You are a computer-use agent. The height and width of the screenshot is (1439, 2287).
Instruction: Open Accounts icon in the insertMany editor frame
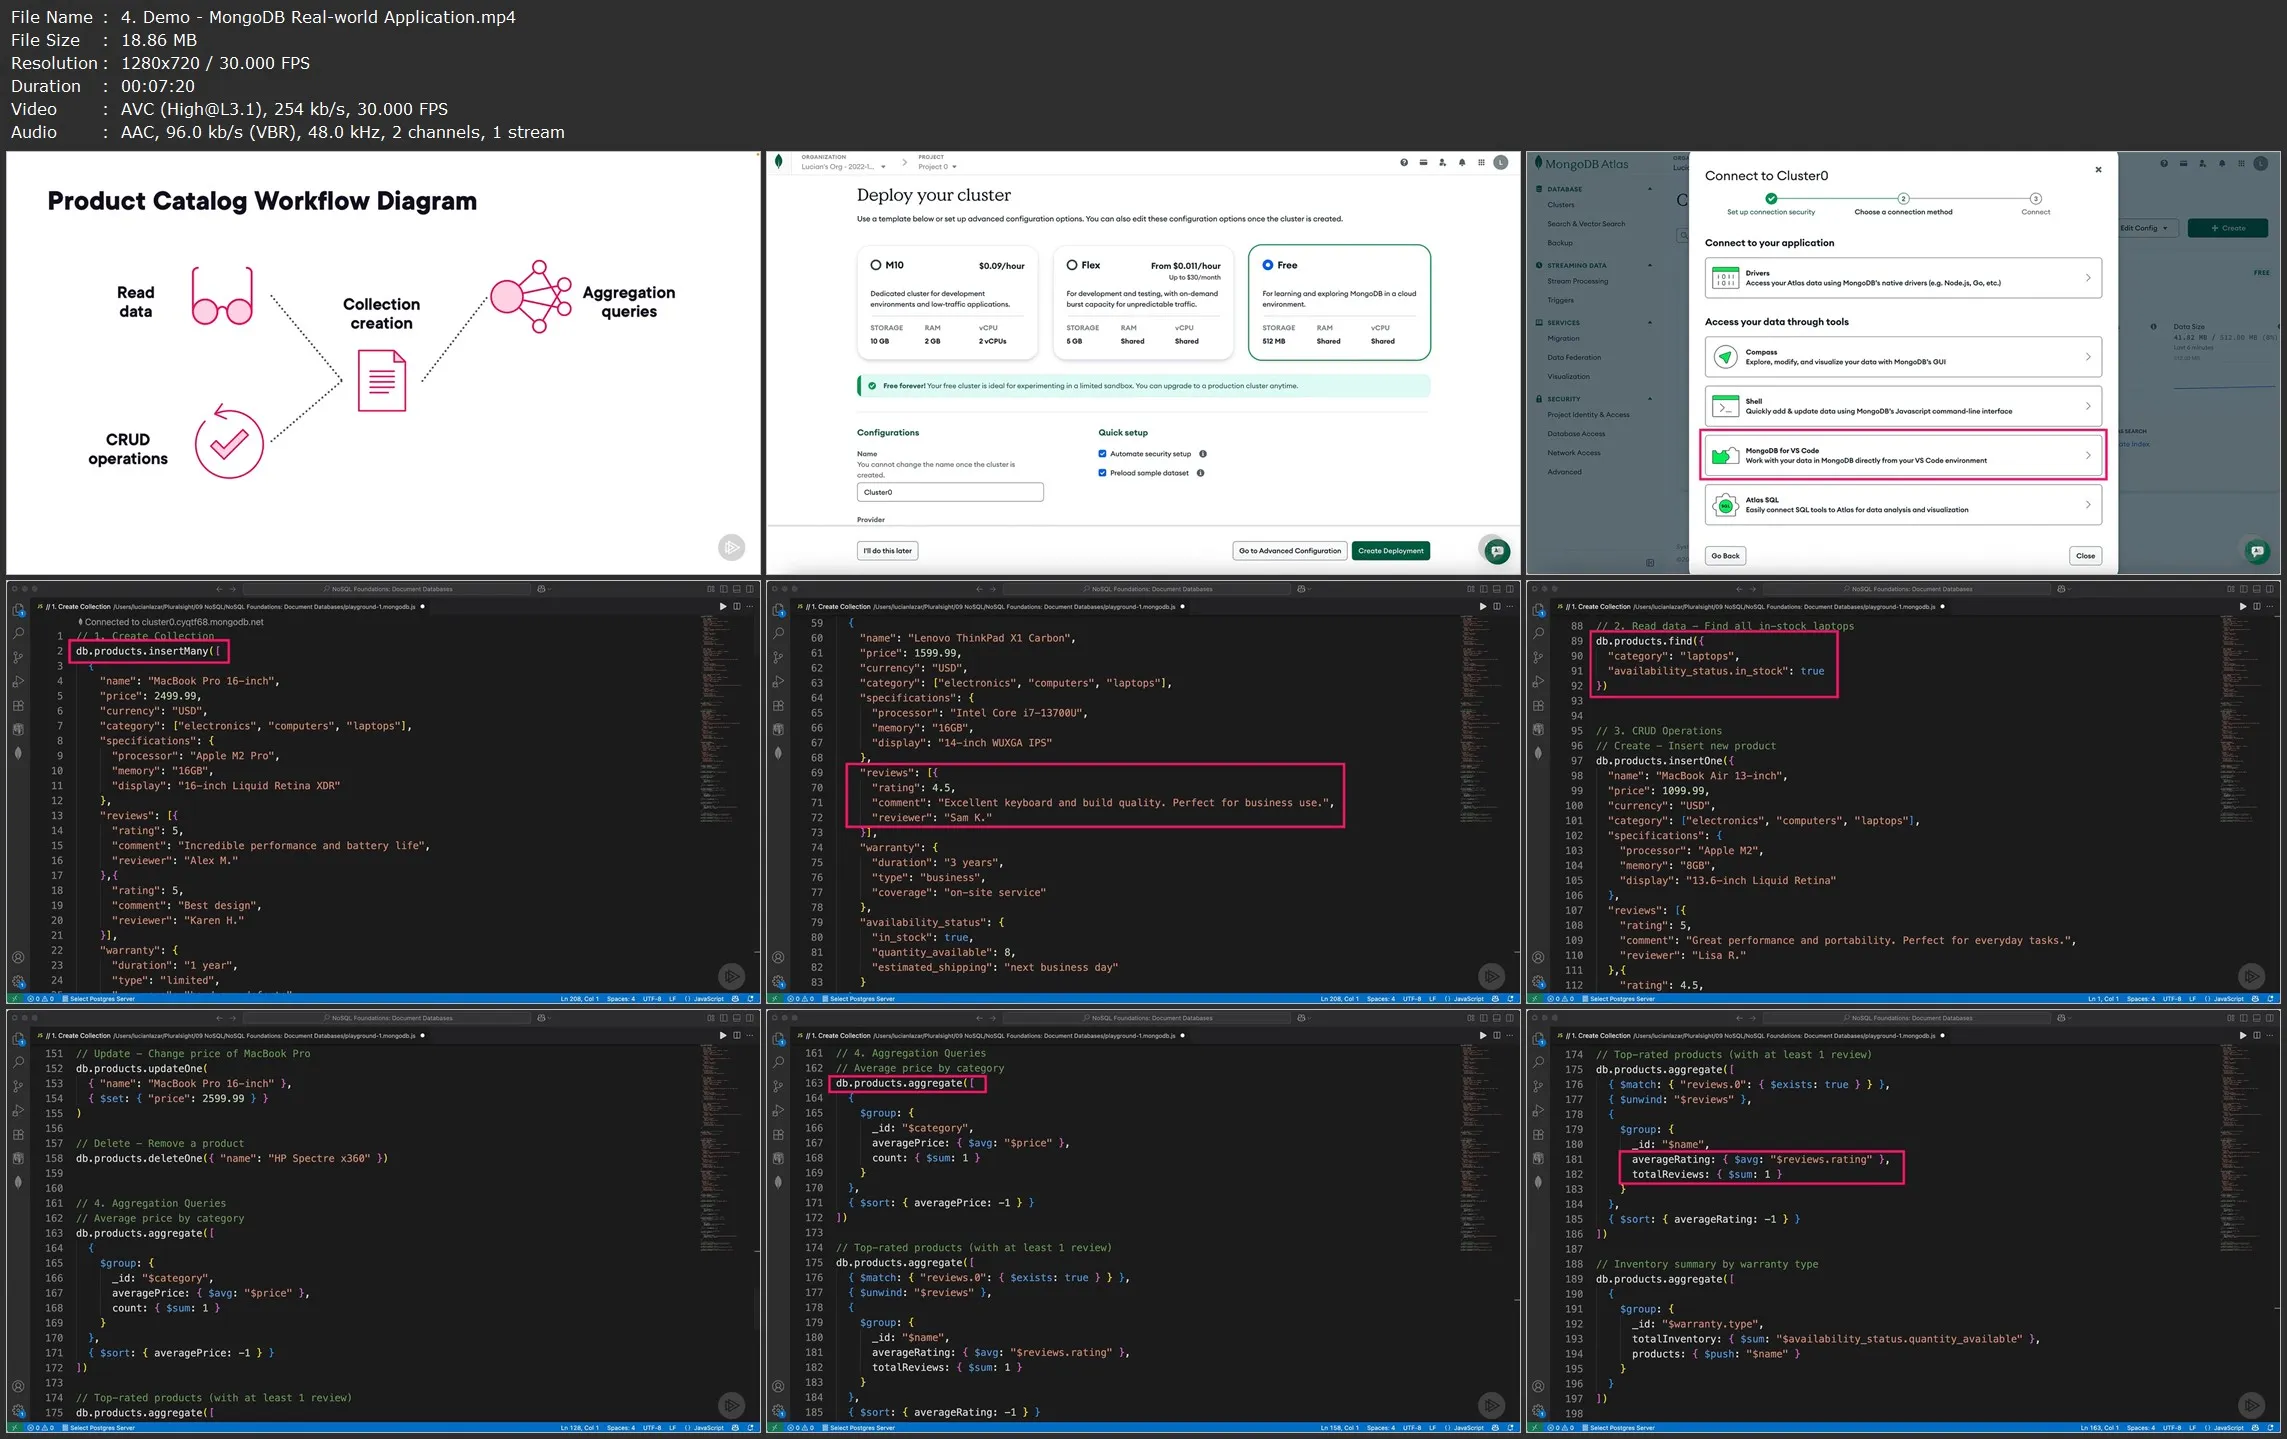(18, 957)
